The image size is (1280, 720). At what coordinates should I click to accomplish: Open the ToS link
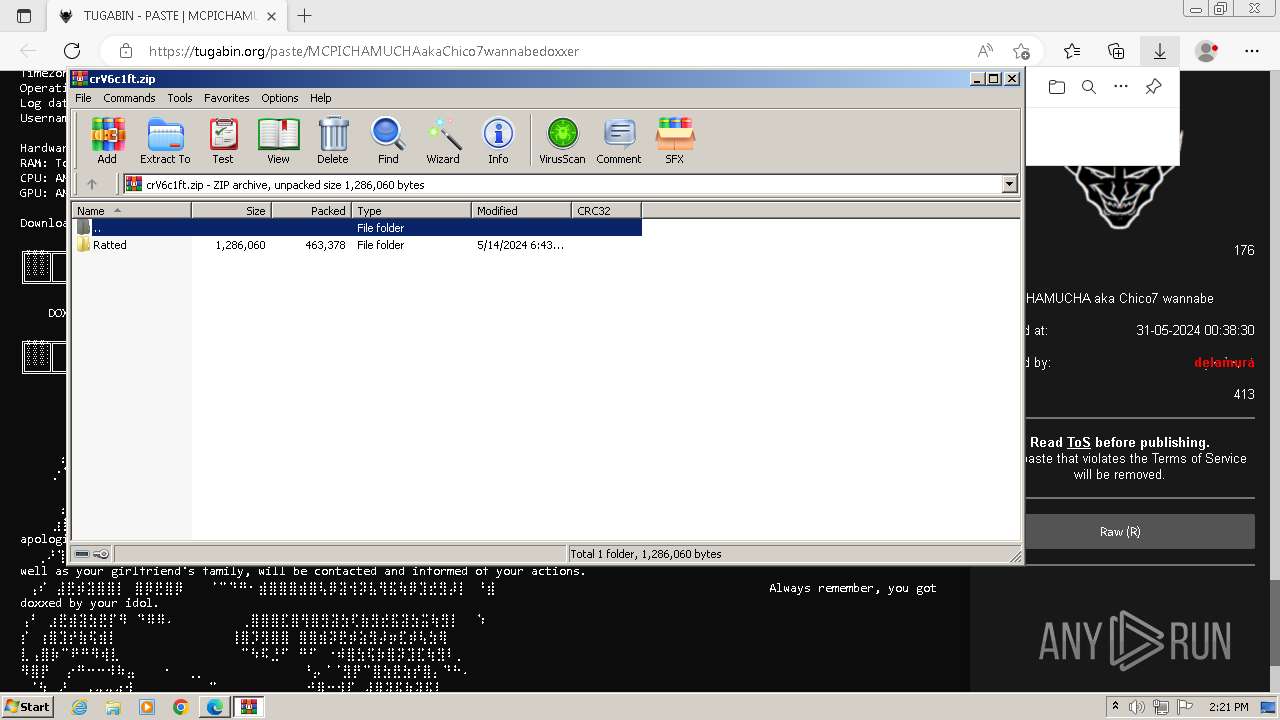[1078, 442]
